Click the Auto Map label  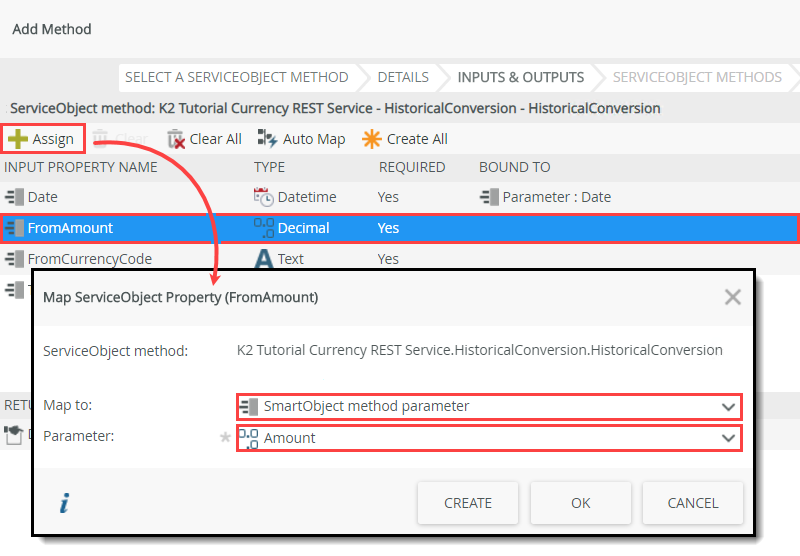pyautogui.click(x=314, y=139)
